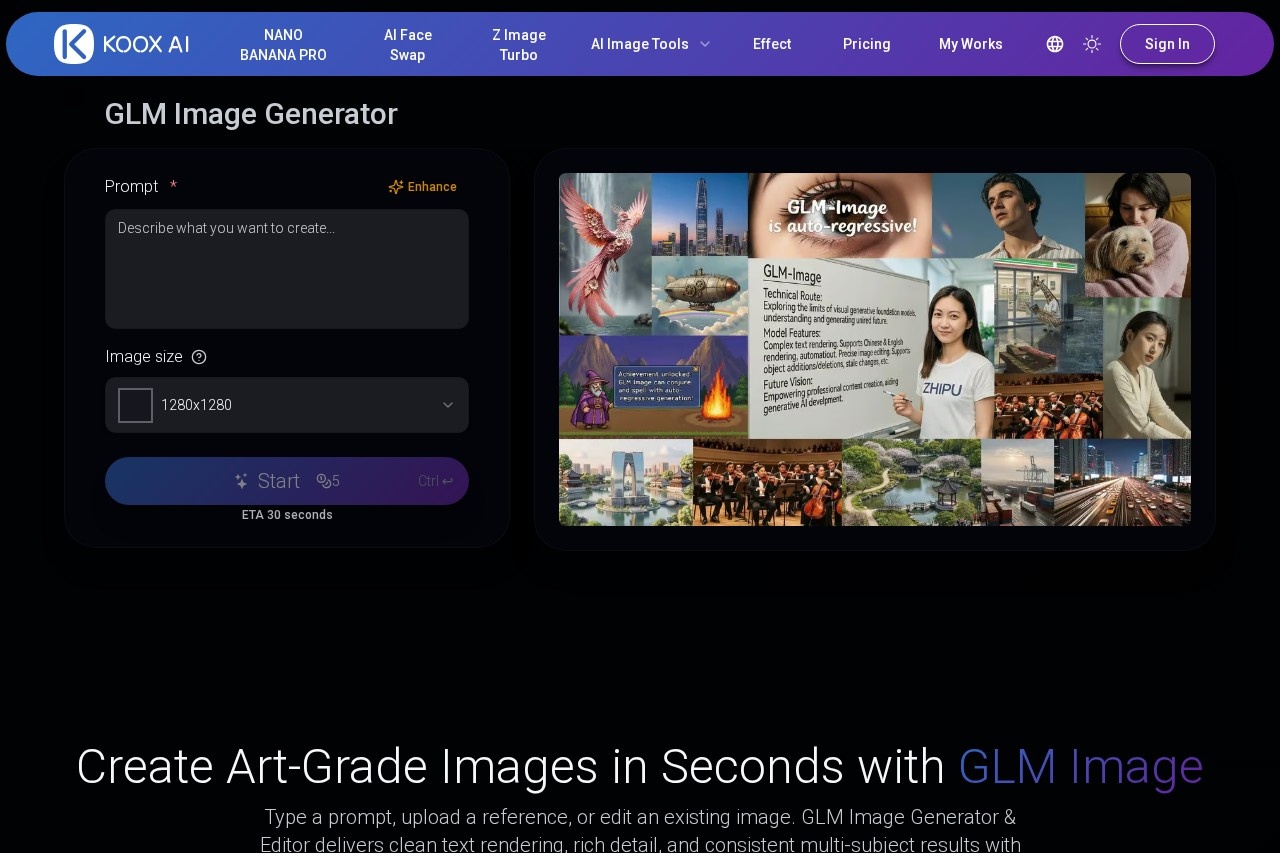Click the square aspect-ratio icon in size selector
1280x853 pixels.
(x=135, y=405)
